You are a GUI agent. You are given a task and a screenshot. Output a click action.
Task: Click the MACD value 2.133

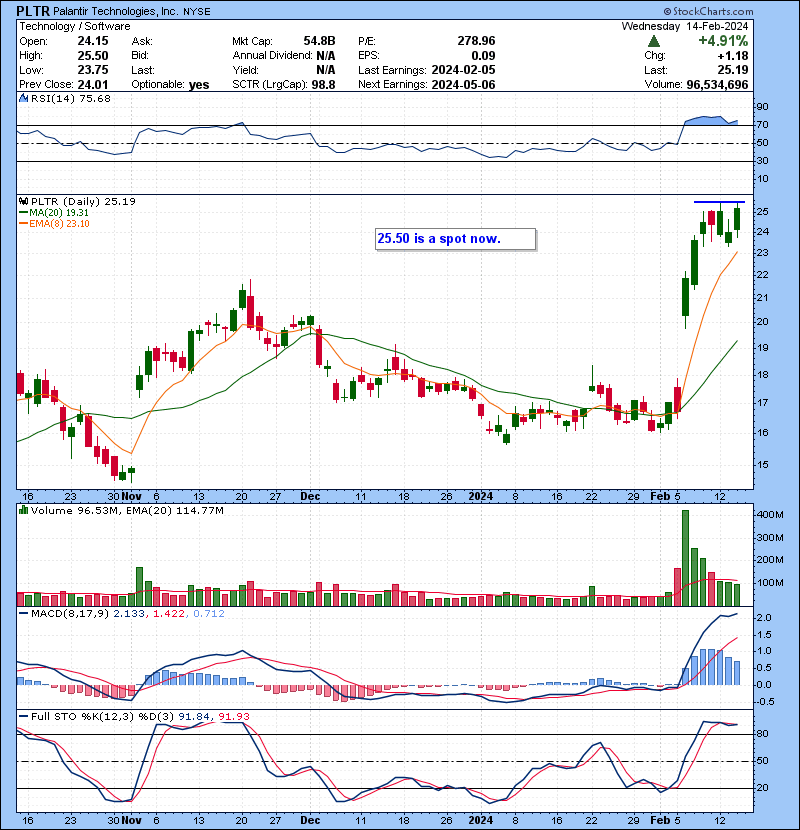tap(129, 614)
